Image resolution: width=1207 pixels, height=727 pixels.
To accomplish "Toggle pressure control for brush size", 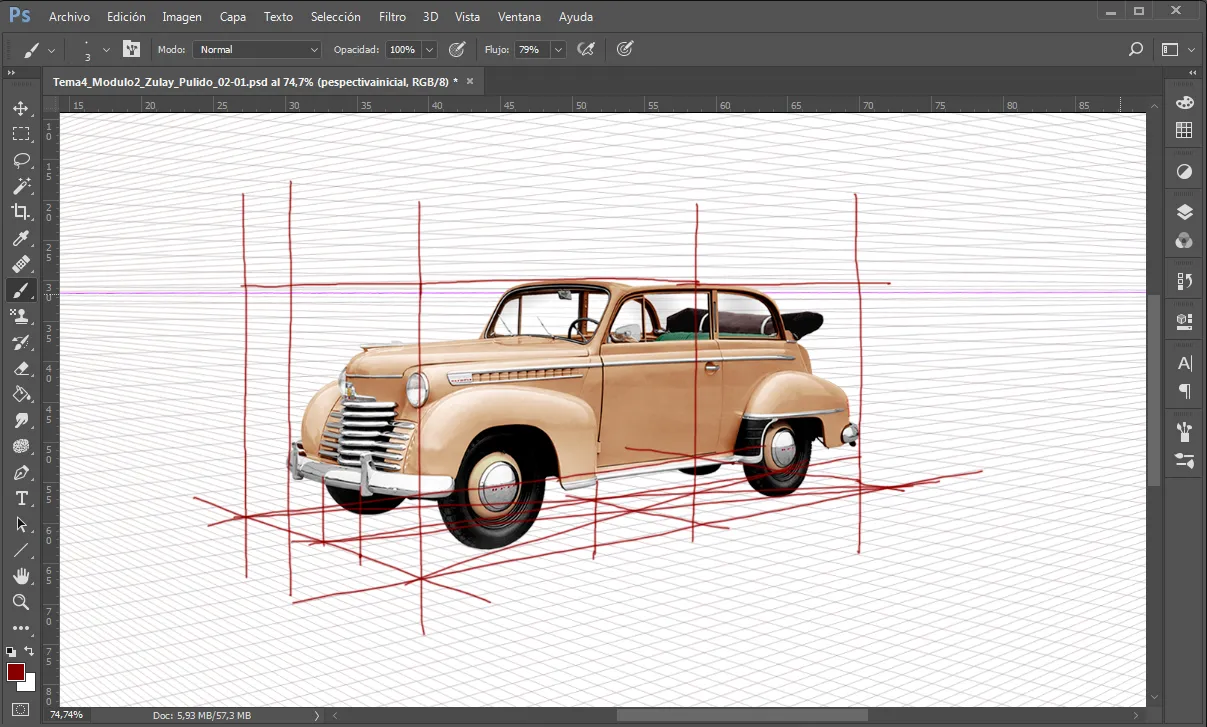I will (625, 49).
